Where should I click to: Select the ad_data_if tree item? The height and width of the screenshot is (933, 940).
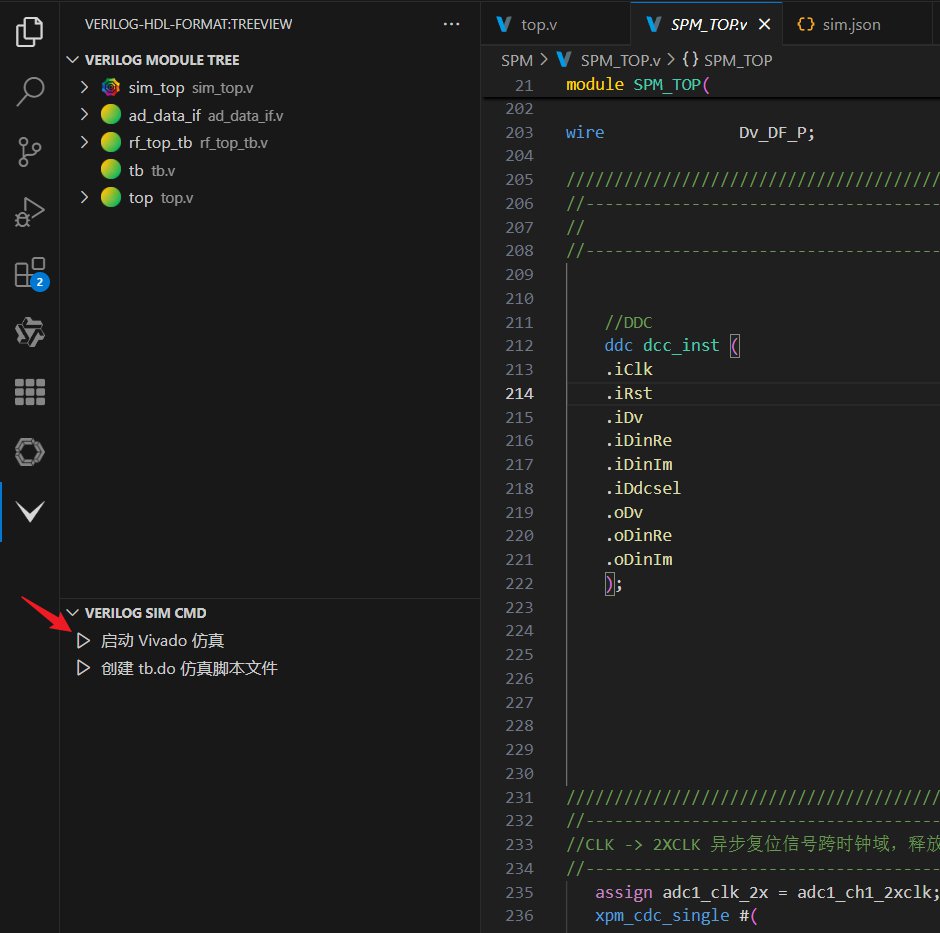163,114
